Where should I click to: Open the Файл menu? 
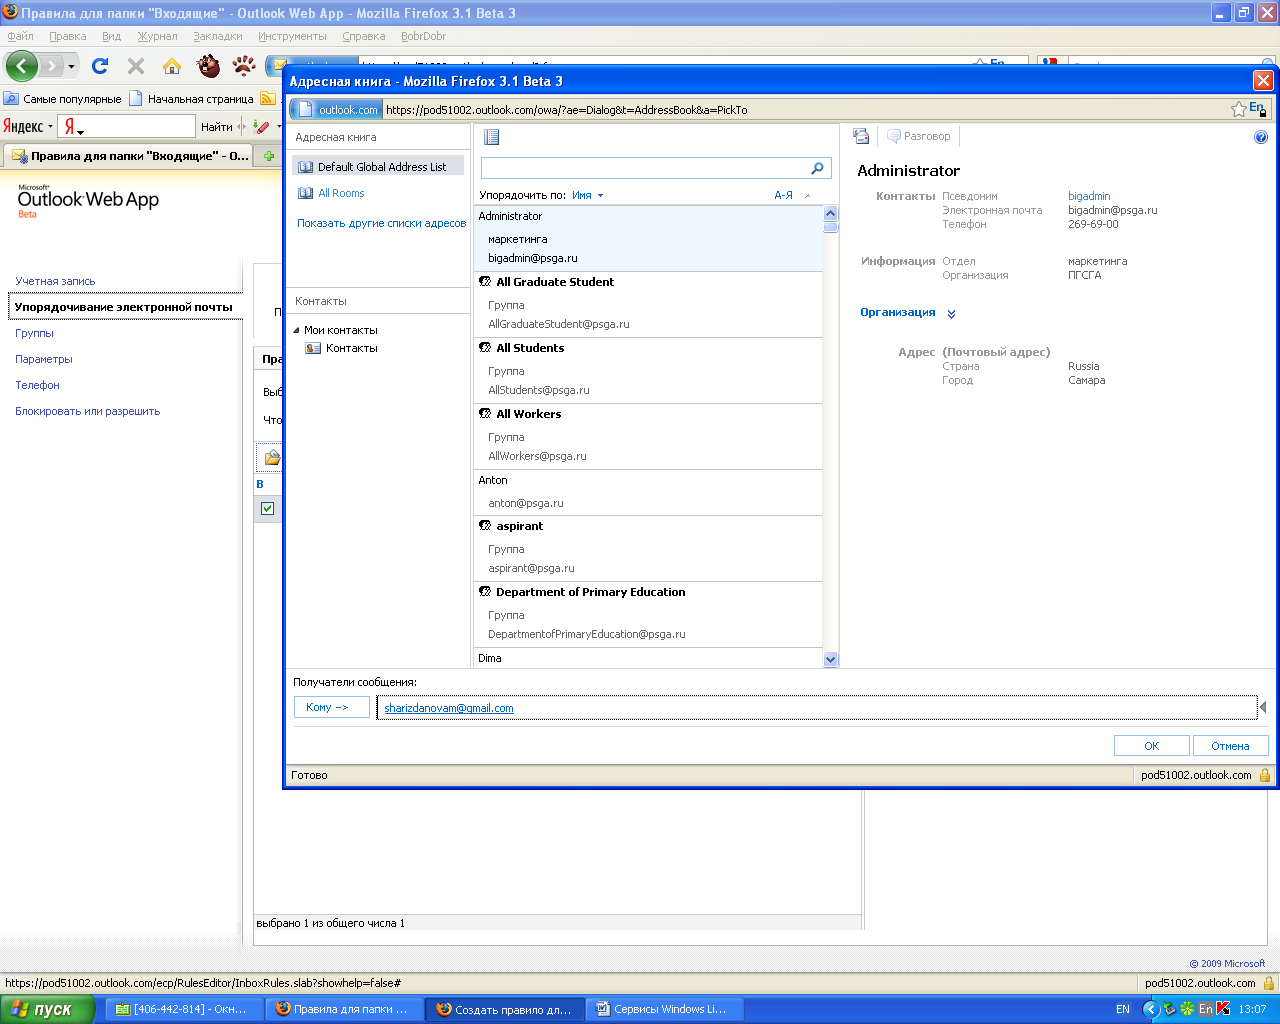coord(20,36)
